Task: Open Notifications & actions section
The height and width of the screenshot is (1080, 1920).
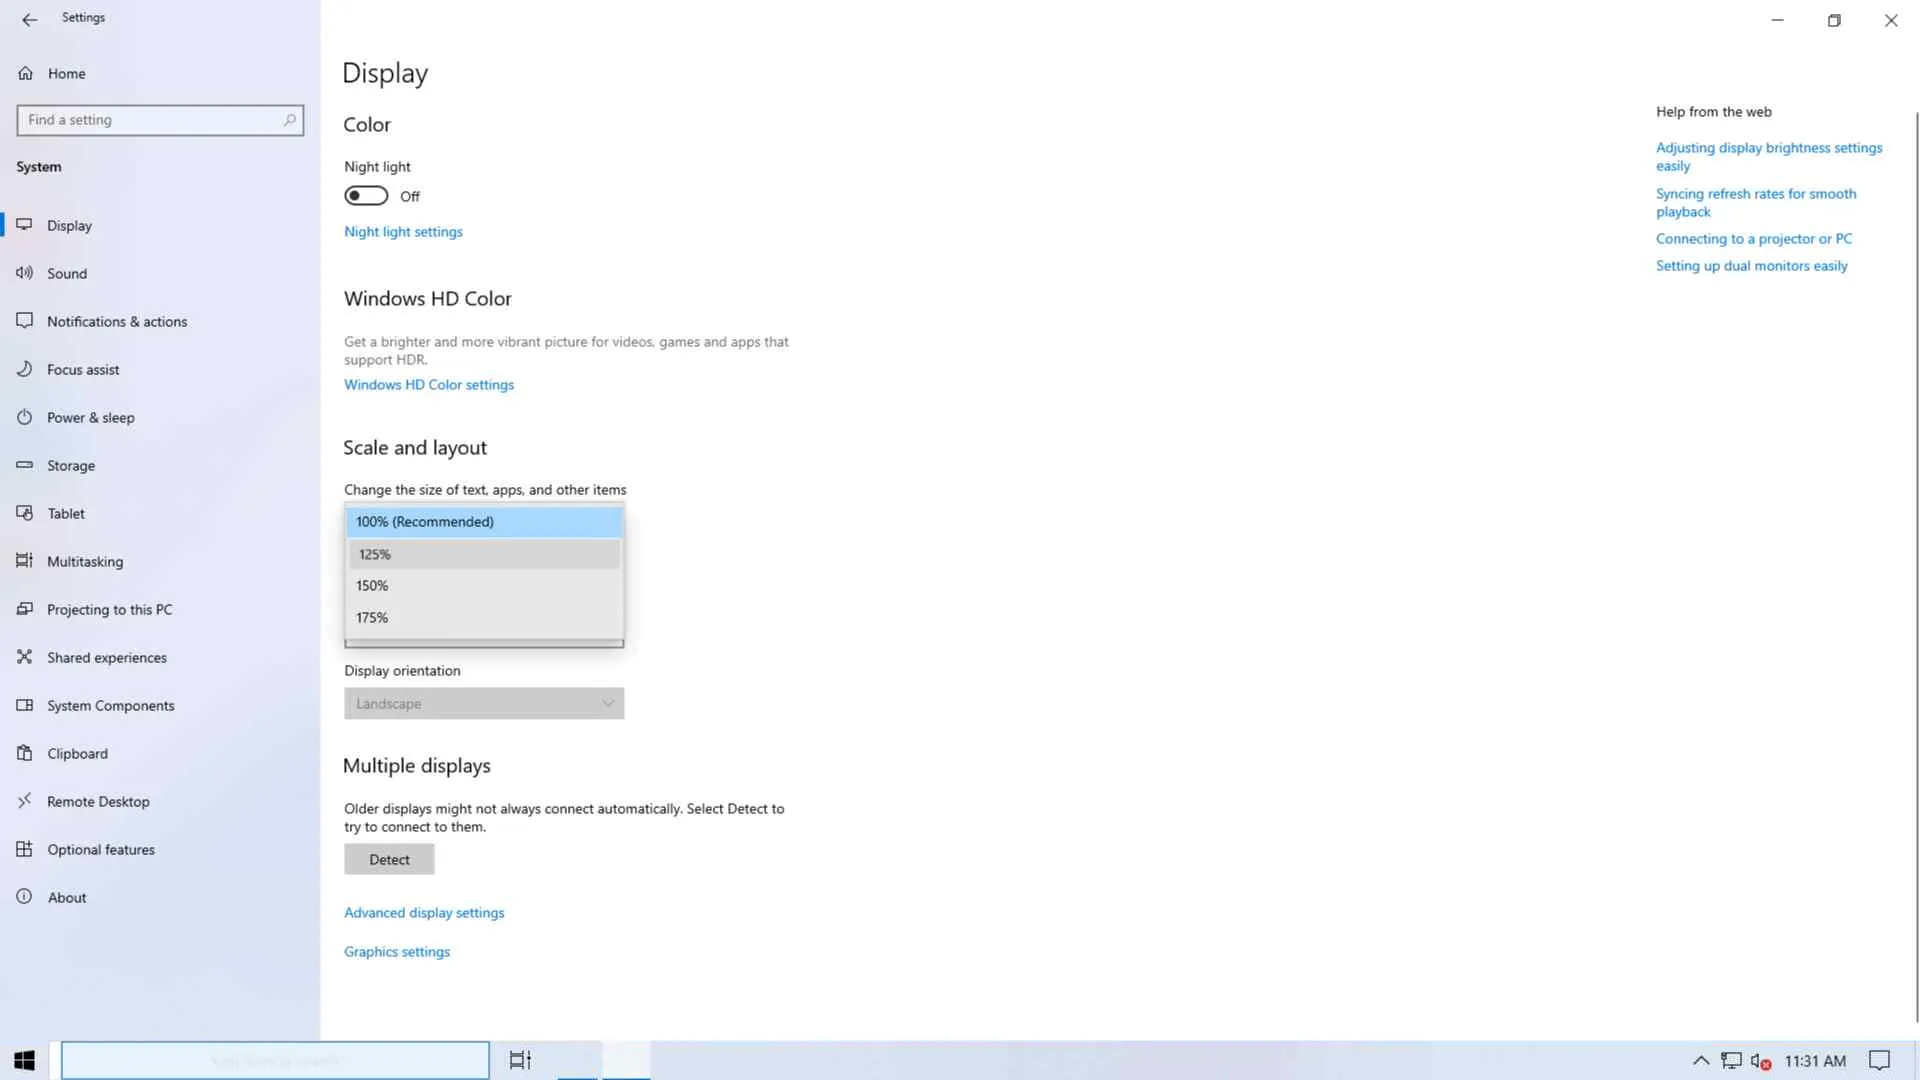Action: coord(117,322)
